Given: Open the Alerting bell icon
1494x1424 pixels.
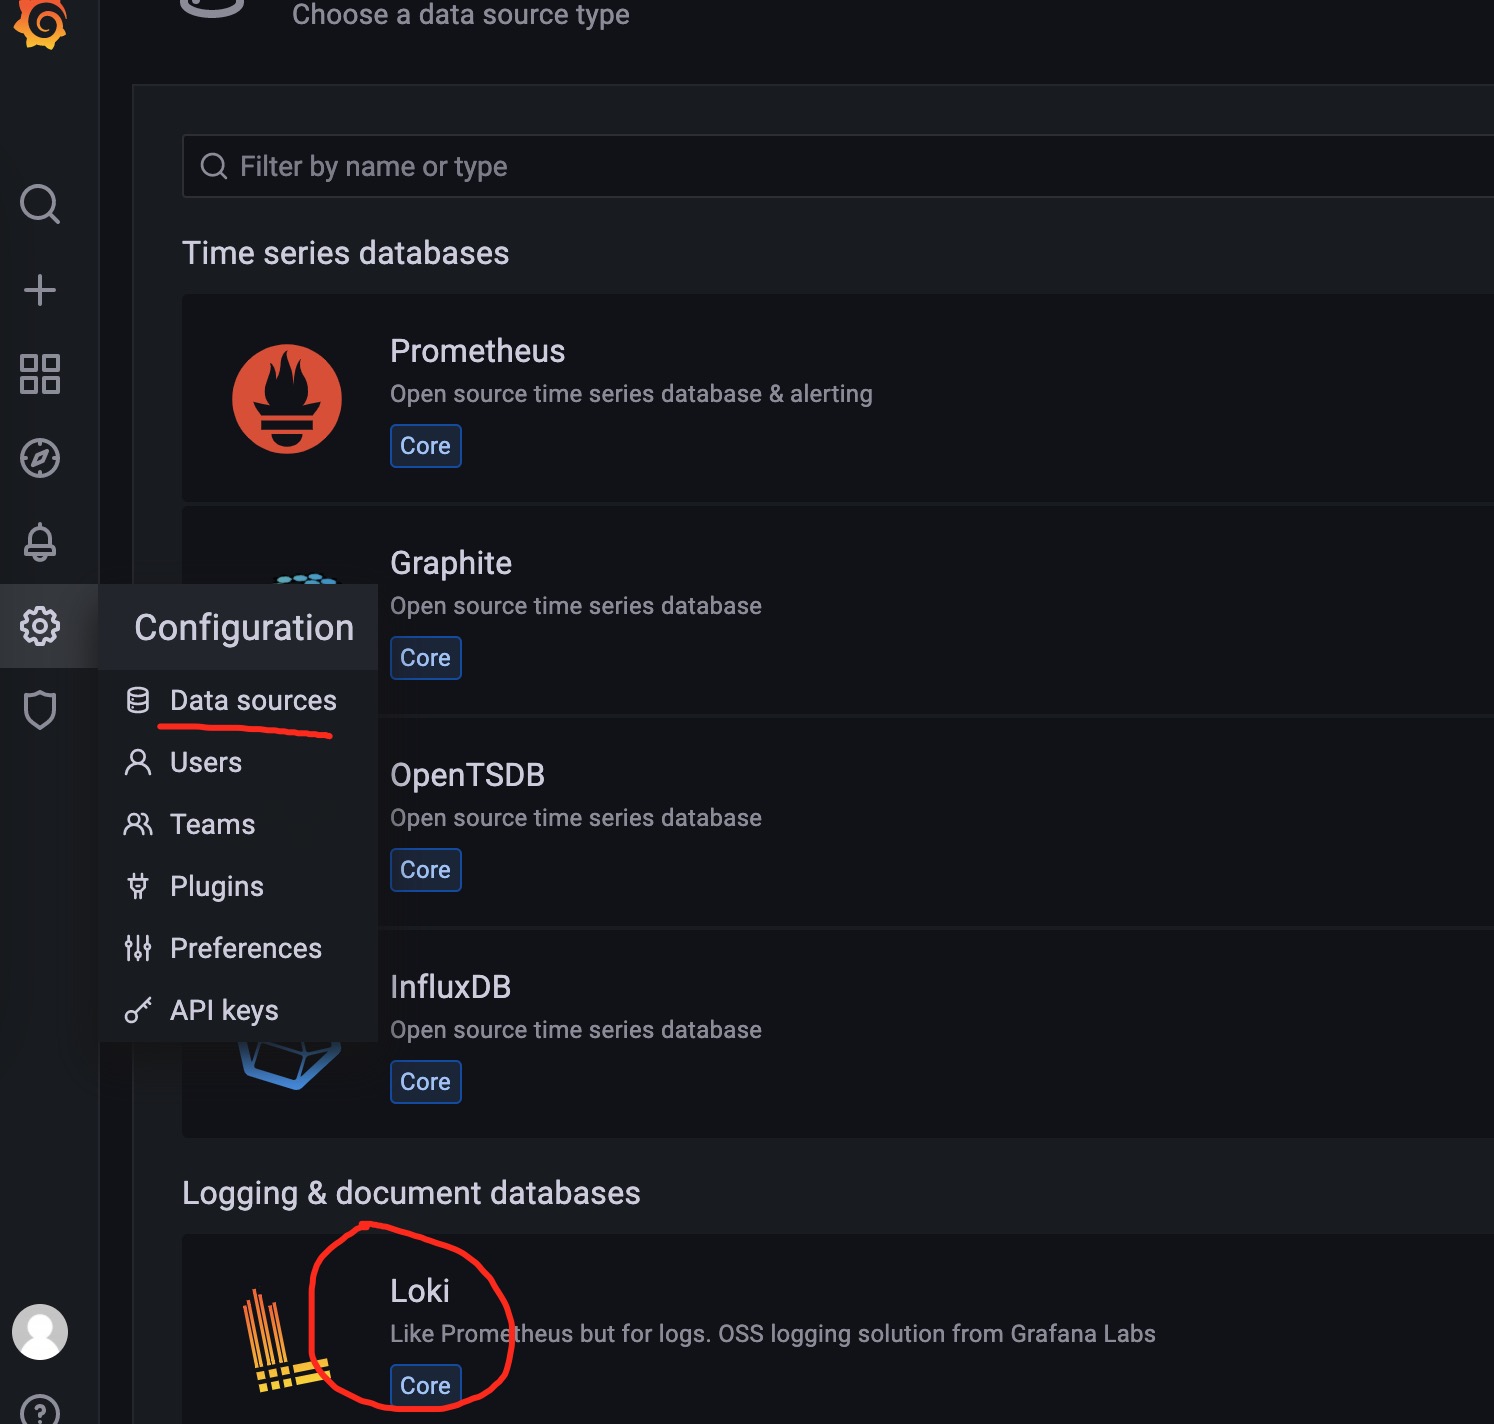Looking at the screenshot, I should [40, 542].
